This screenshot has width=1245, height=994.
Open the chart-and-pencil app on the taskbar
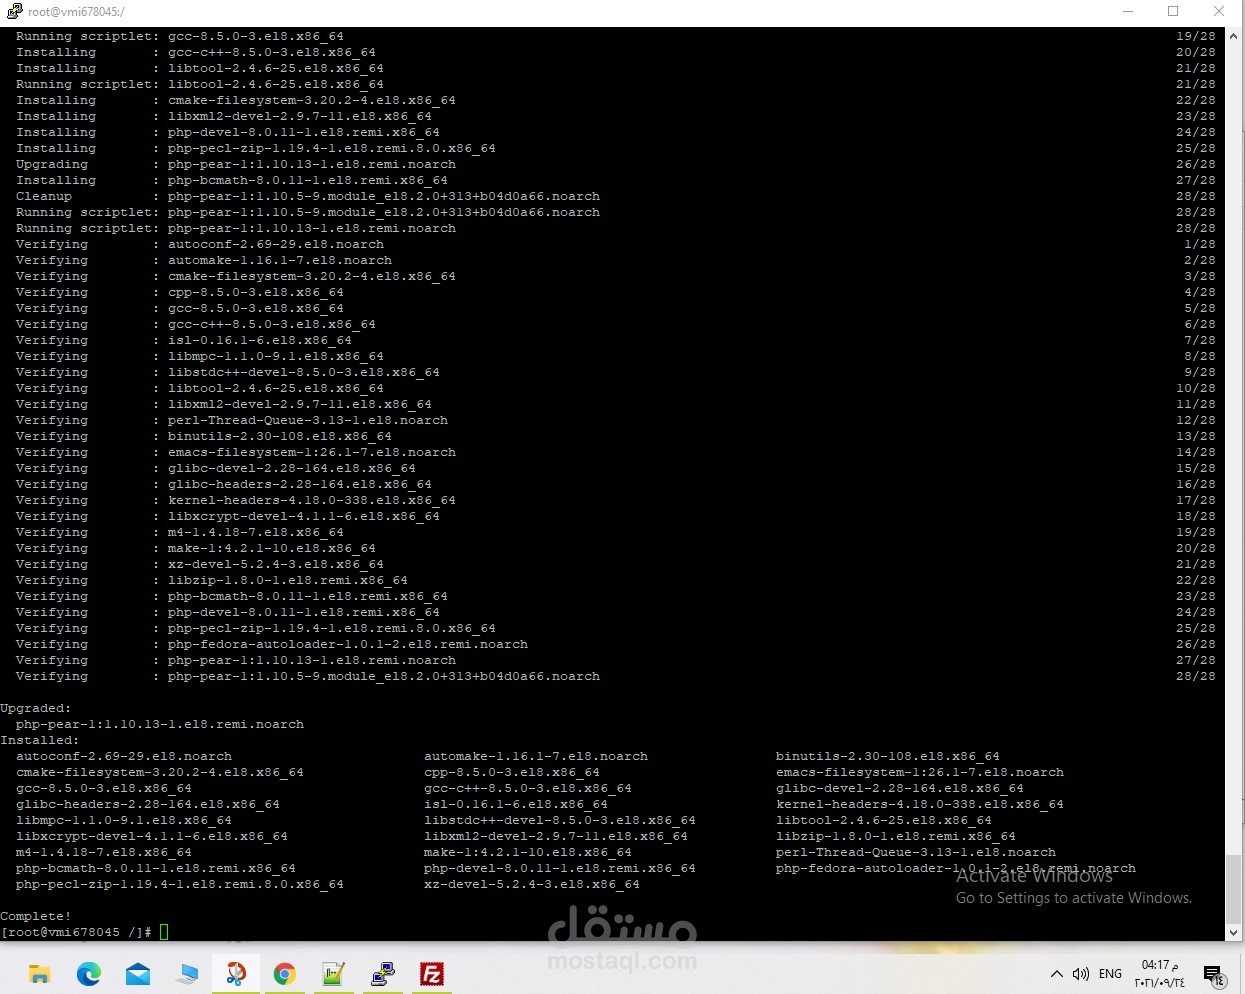pos(334,974)
